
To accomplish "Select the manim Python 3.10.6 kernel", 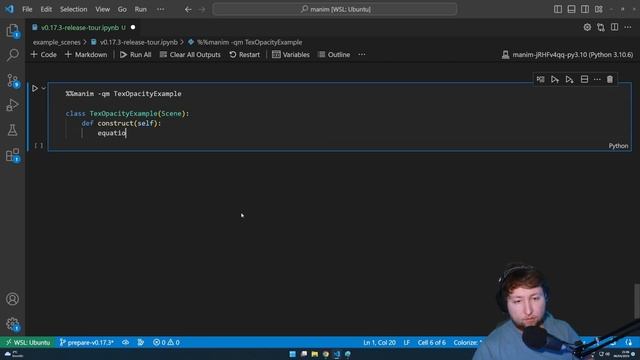I will tap(567, 54).
